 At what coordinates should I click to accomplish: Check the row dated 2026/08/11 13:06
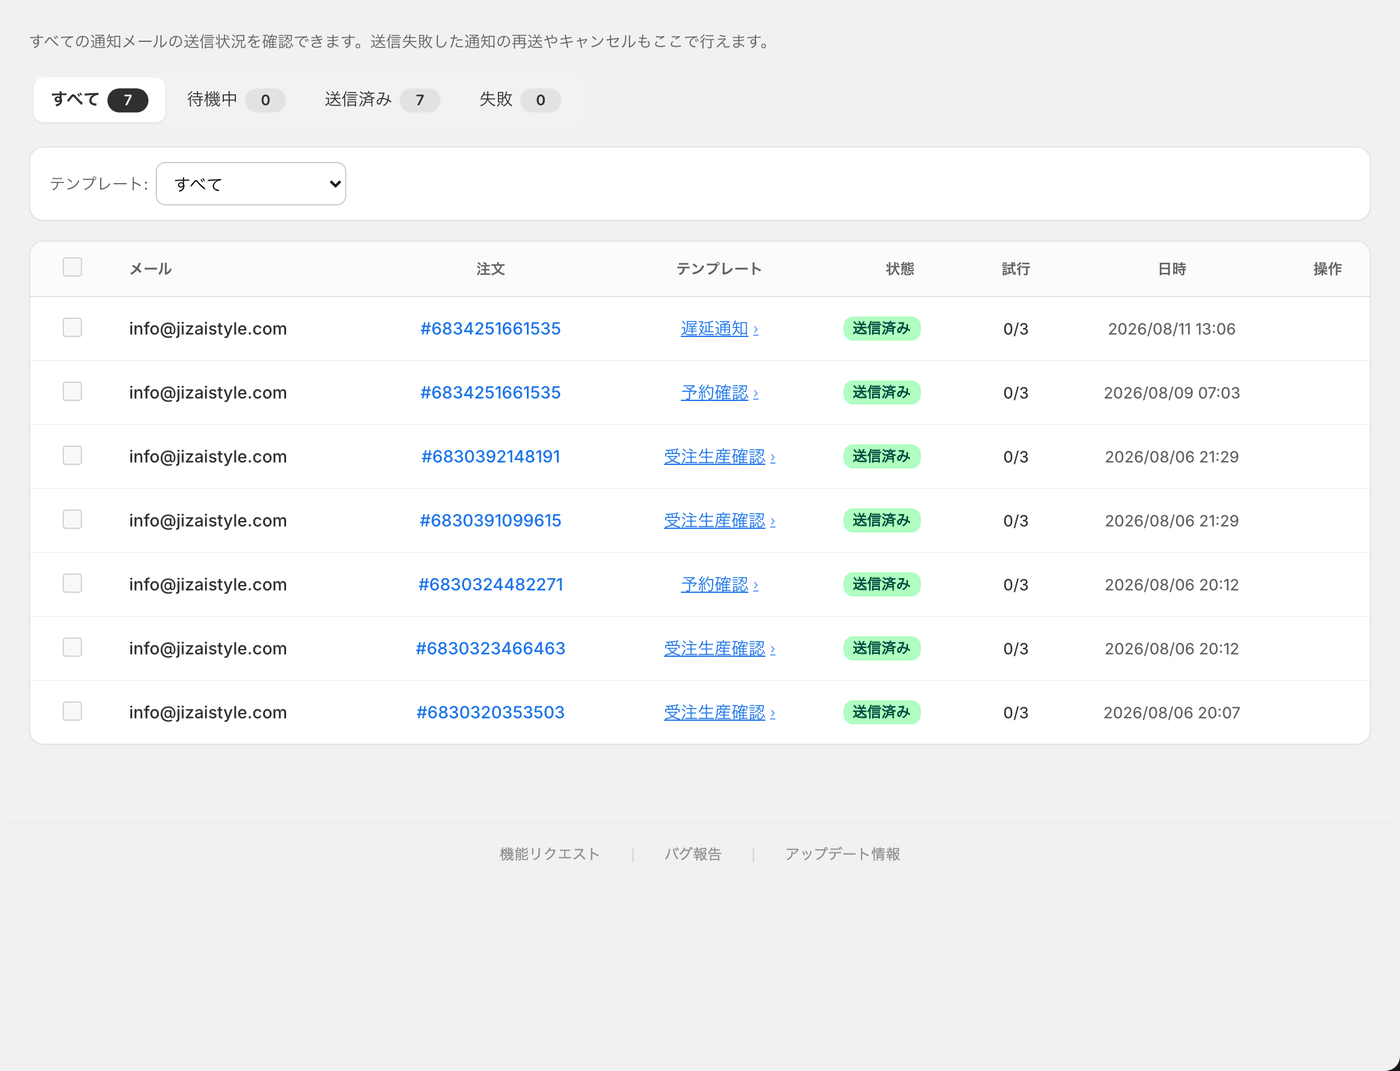coord(72,327)
